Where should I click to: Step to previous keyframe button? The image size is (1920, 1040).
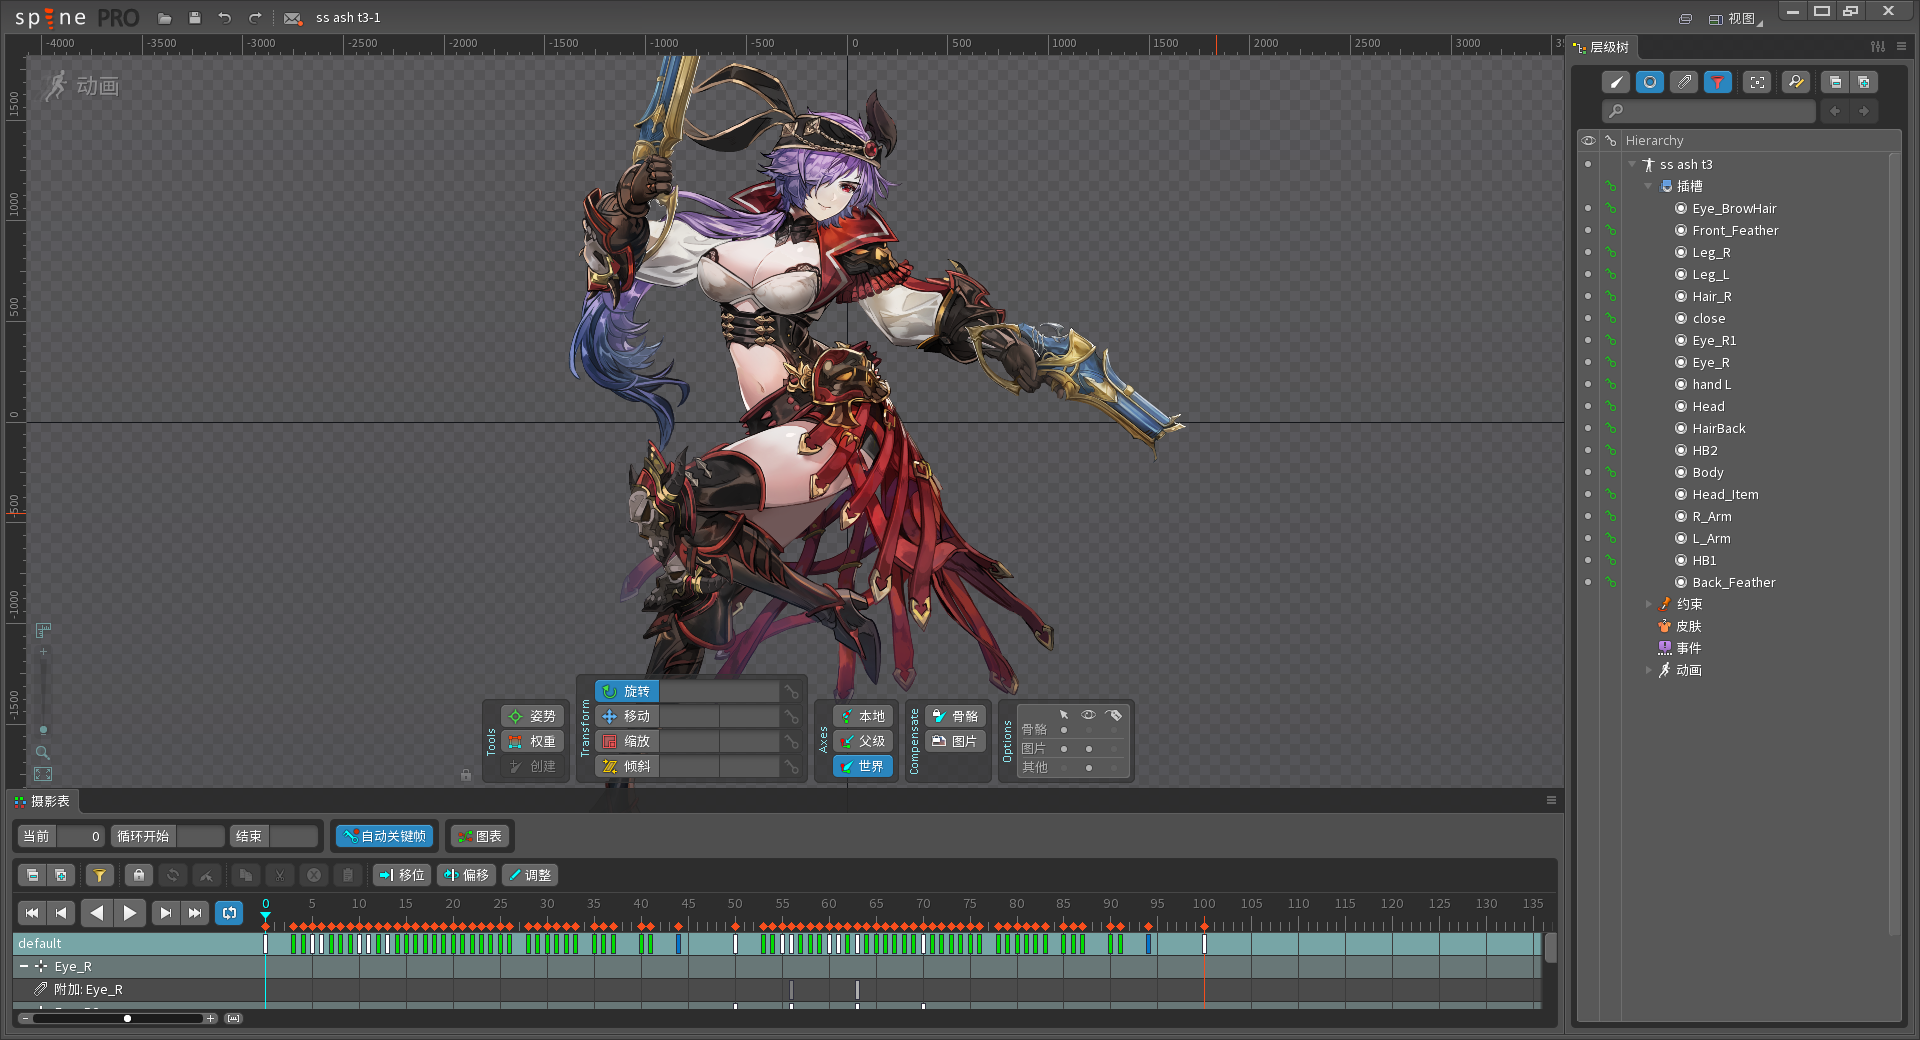[x=61, y=912]
